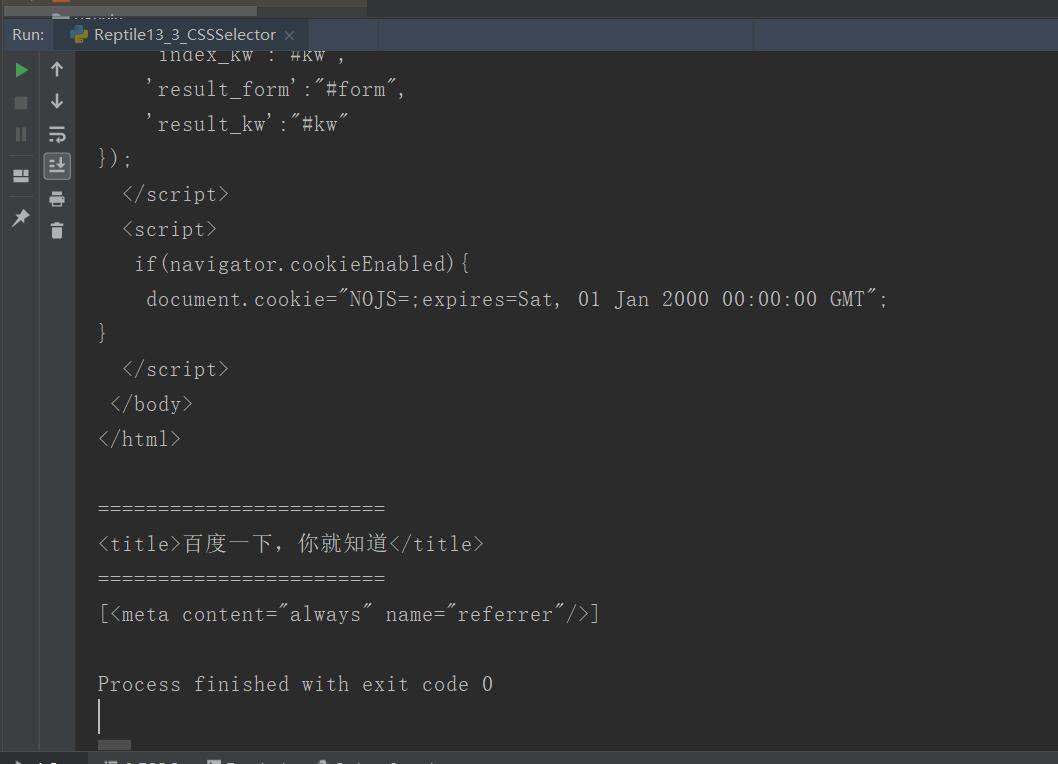
Task: Rerun the script with the green play icon
Action: pyautogui.click(x=21, y=70)
